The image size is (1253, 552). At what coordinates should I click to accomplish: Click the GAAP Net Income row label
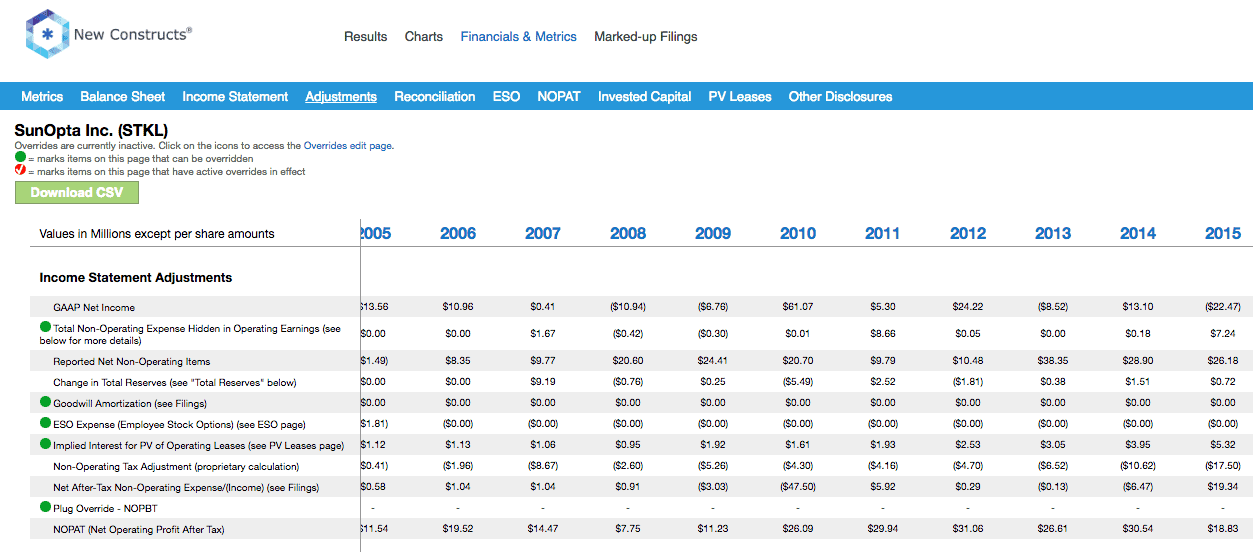tap(94, 307)
